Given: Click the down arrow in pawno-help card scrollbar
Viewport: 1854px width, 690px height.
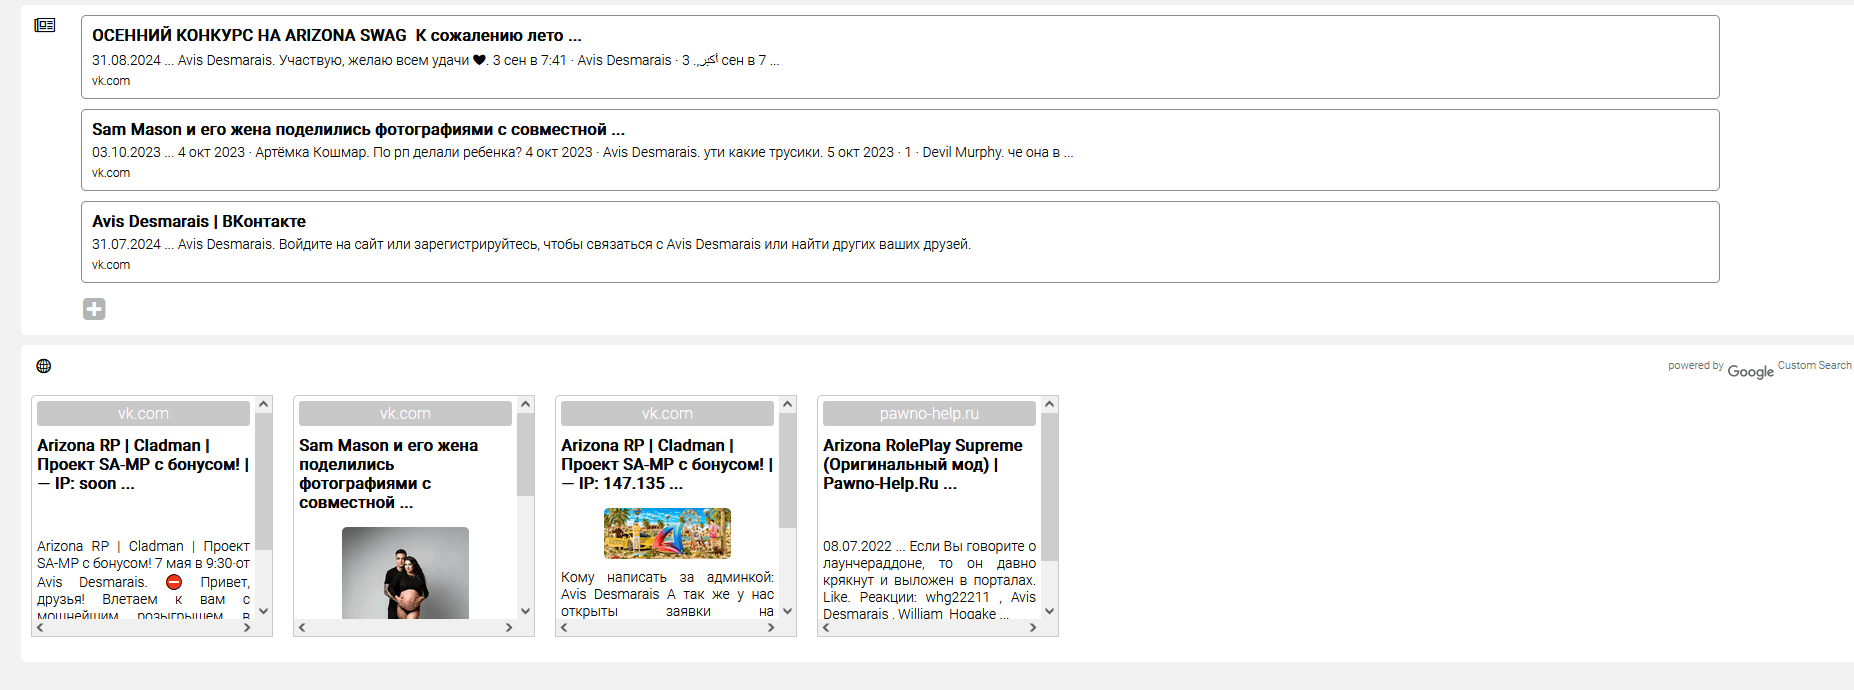Looking at the screenshot, I should [x=1050, y=611].
